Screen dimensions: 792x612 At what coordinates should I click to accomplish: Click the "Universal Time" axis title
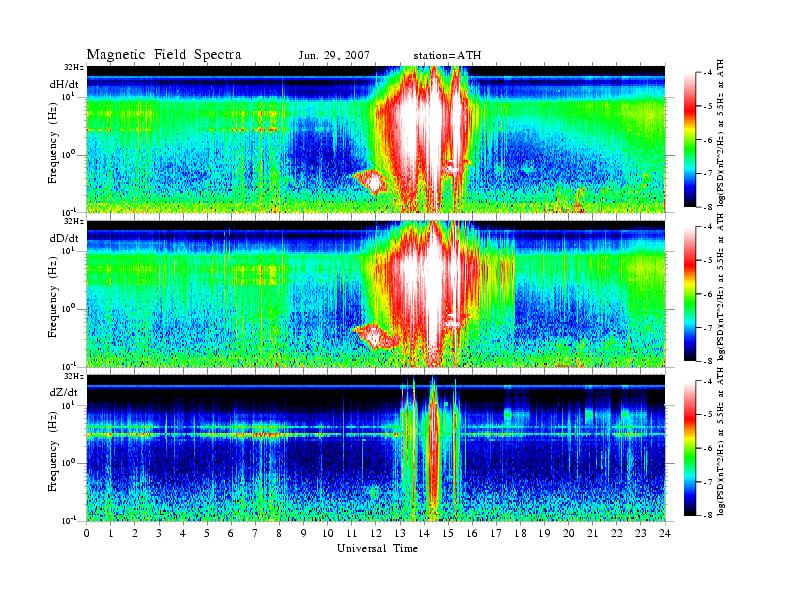click(x=377, y=548)
